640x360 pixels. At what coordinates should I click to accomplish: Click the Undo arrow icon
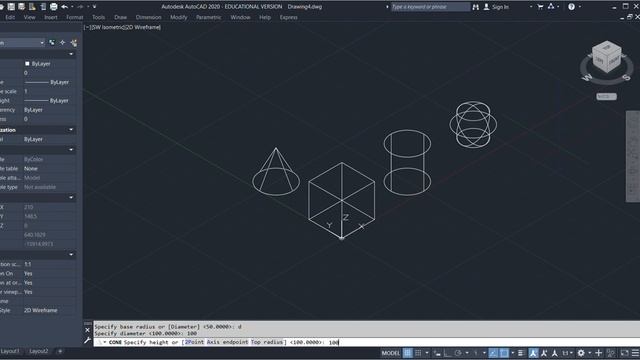(64, 7)
